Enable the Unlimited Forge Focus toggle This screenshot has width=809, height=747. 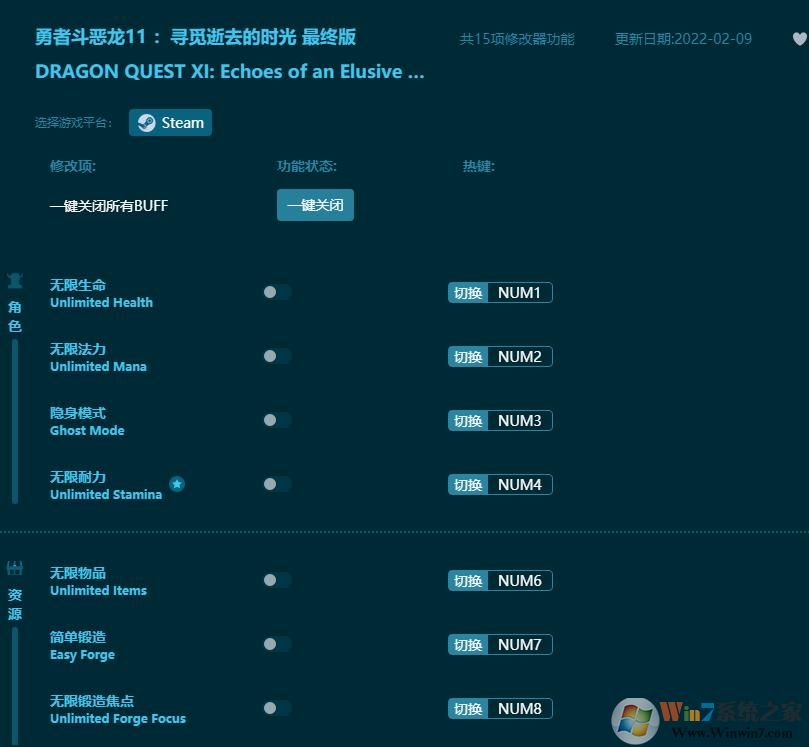(x=276, y=708)
